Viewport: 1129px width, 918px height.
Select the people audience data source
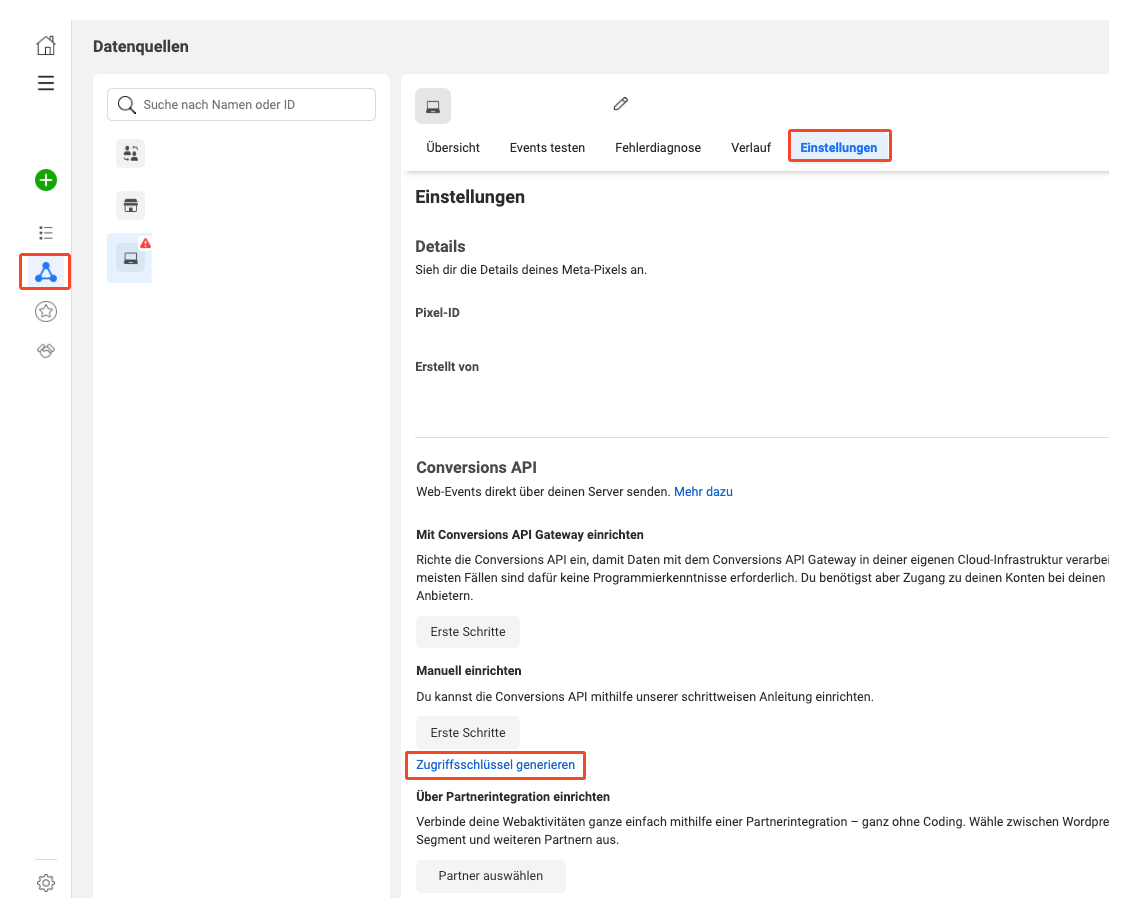[x=130, y=154]
